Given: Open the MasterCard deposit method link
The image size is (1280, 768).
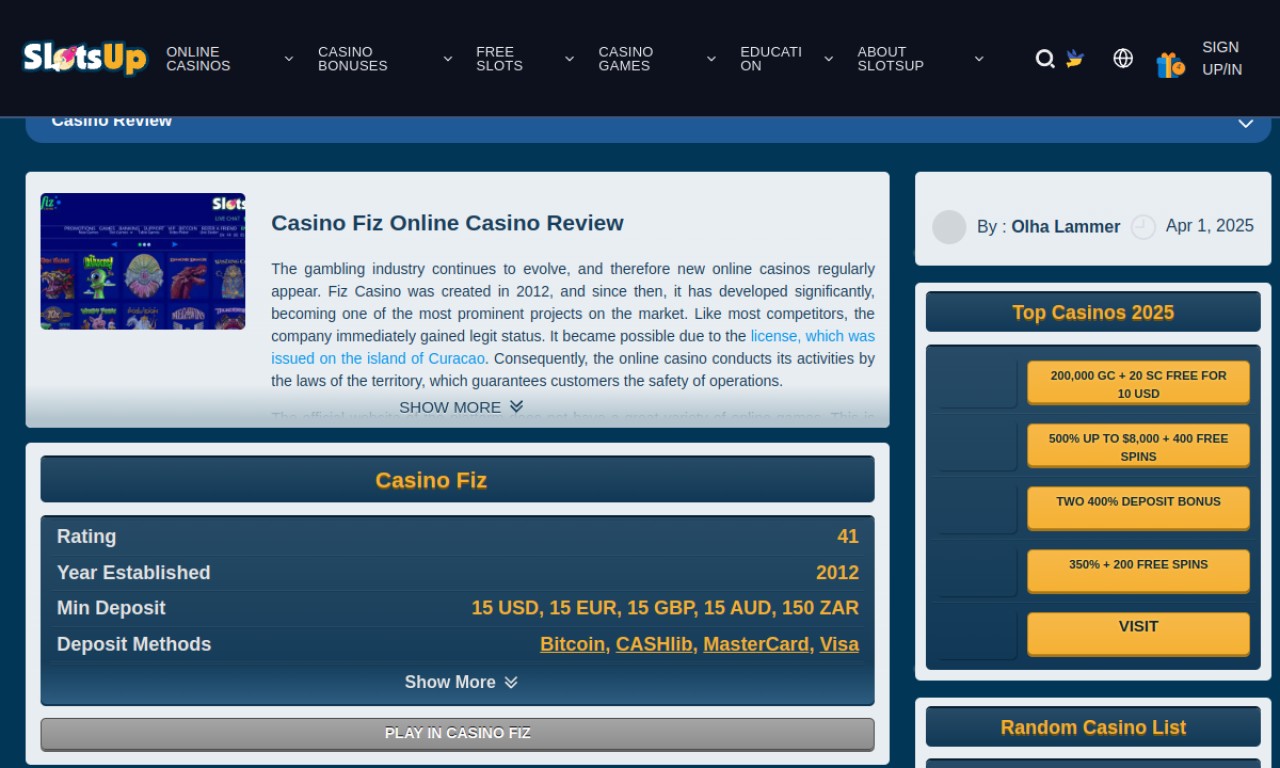Looking at the screenshot, I should pyautogui.click(x=756, y=644).
